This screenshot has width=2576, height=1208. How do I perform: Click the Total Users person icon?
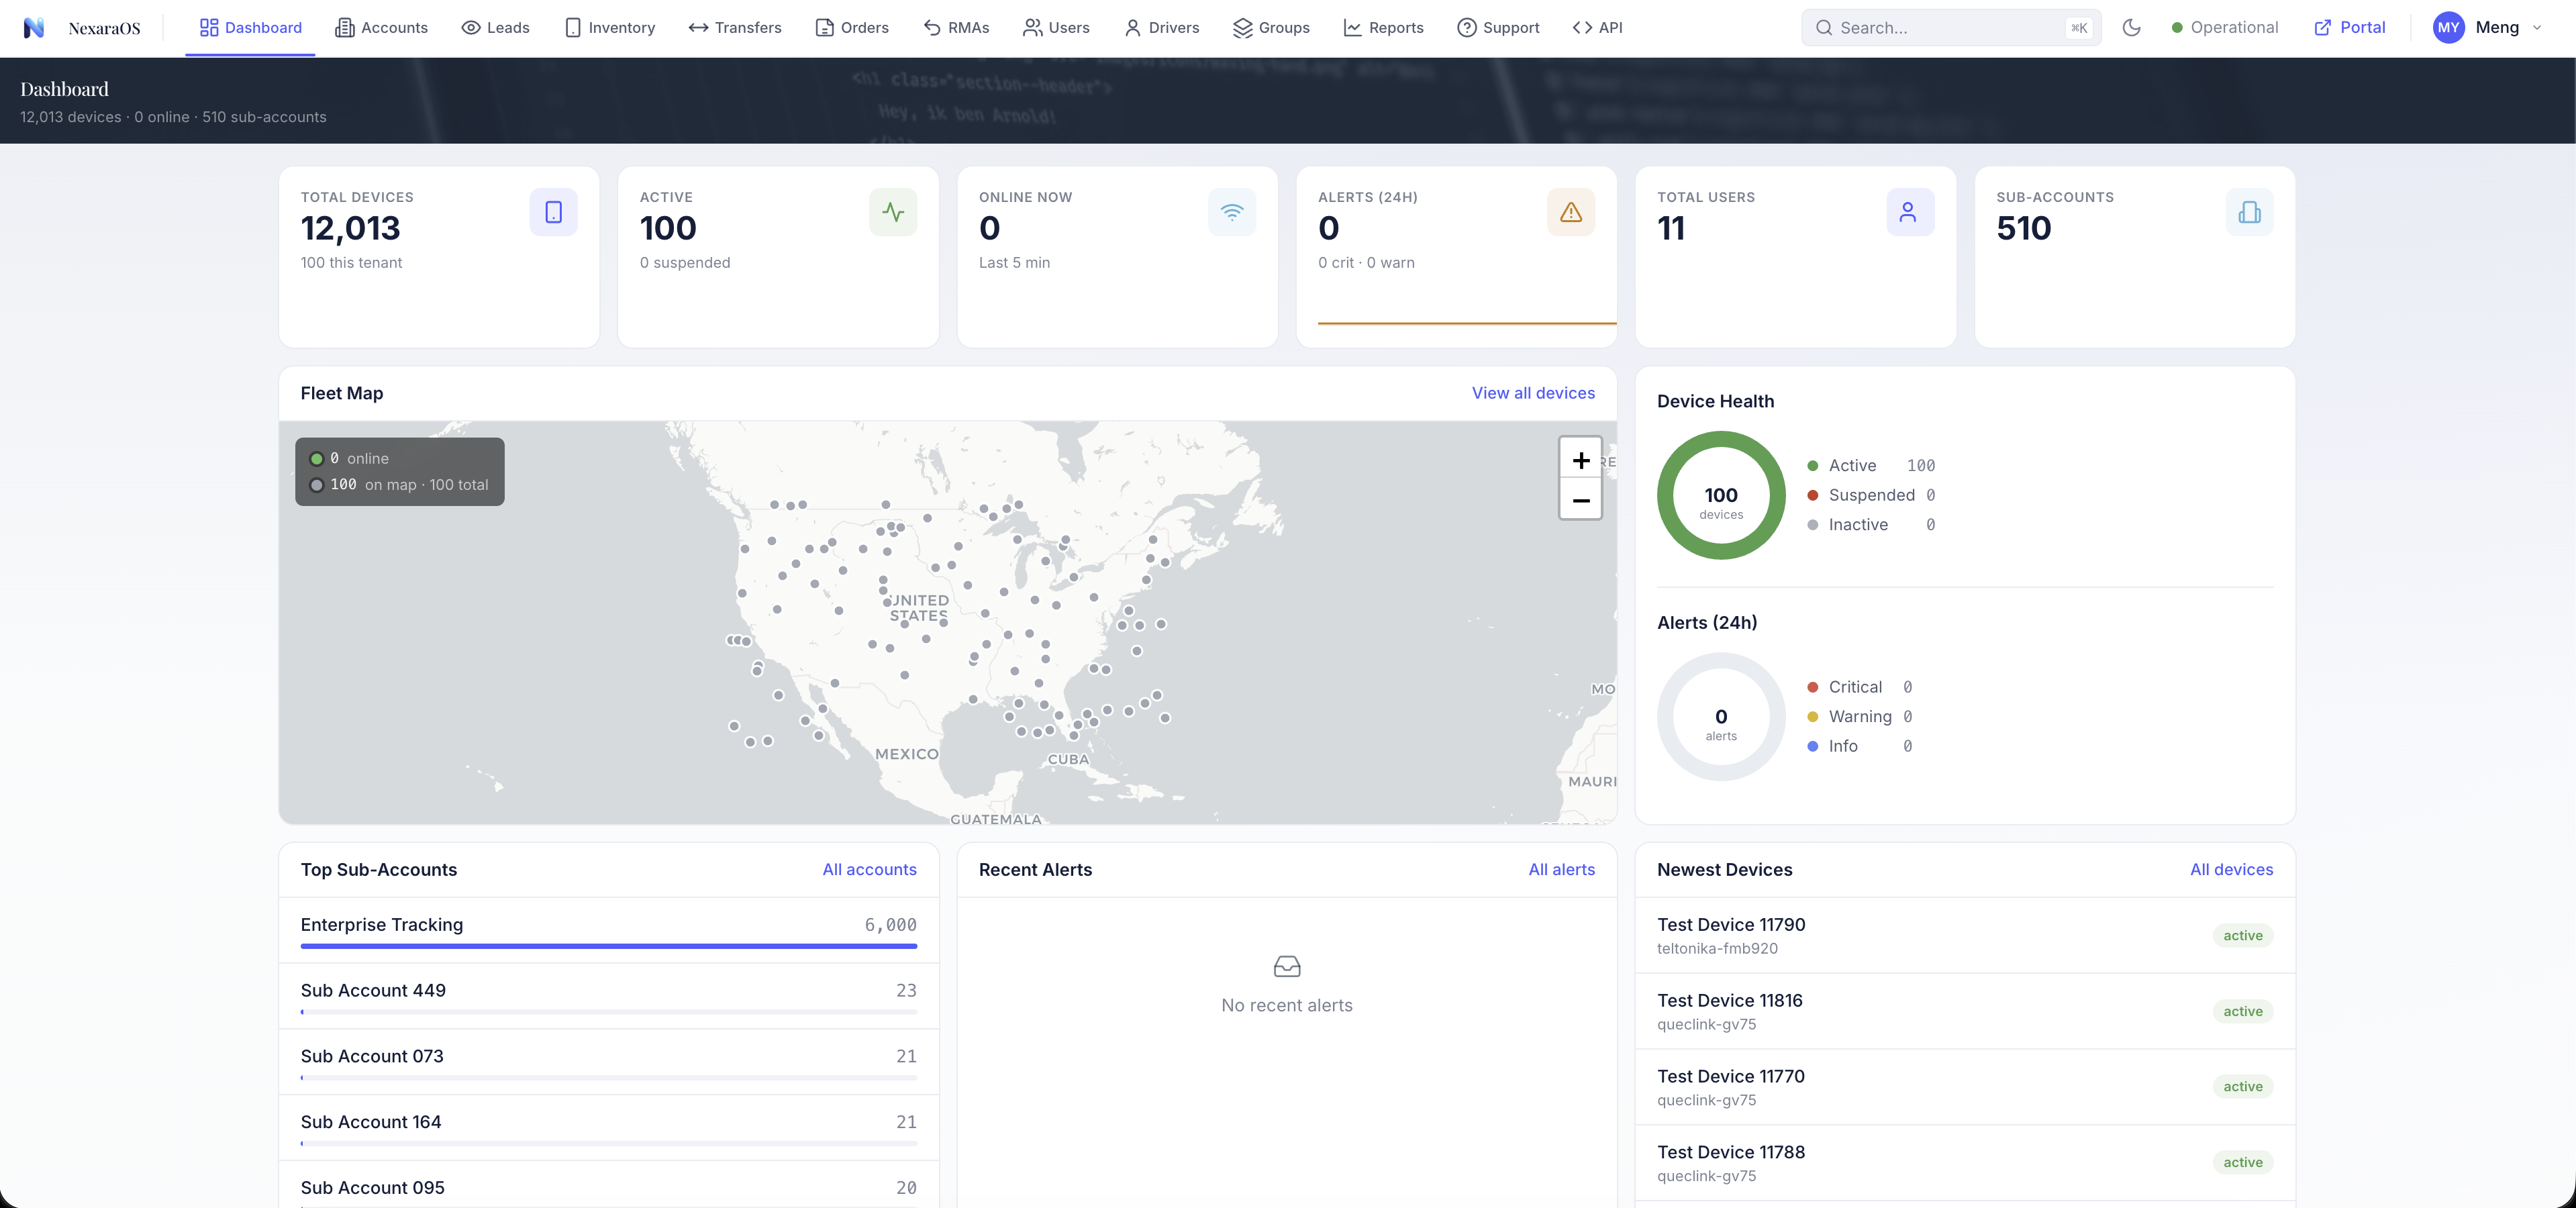pos(1909,212)
